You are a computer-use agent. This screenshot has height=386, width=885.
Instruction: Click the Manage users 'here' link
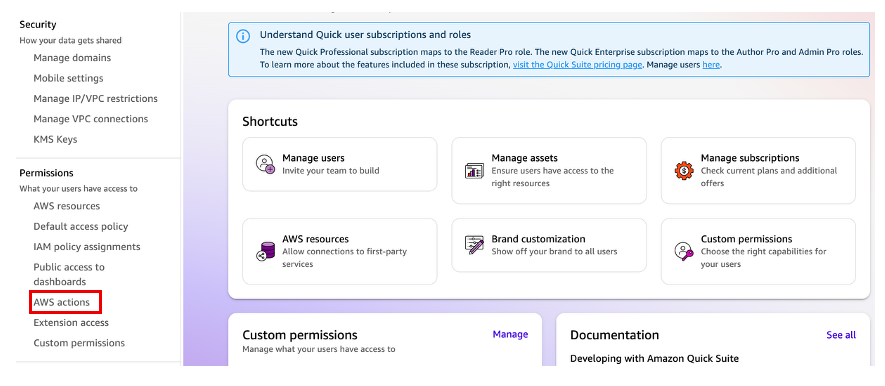(711, 64)
